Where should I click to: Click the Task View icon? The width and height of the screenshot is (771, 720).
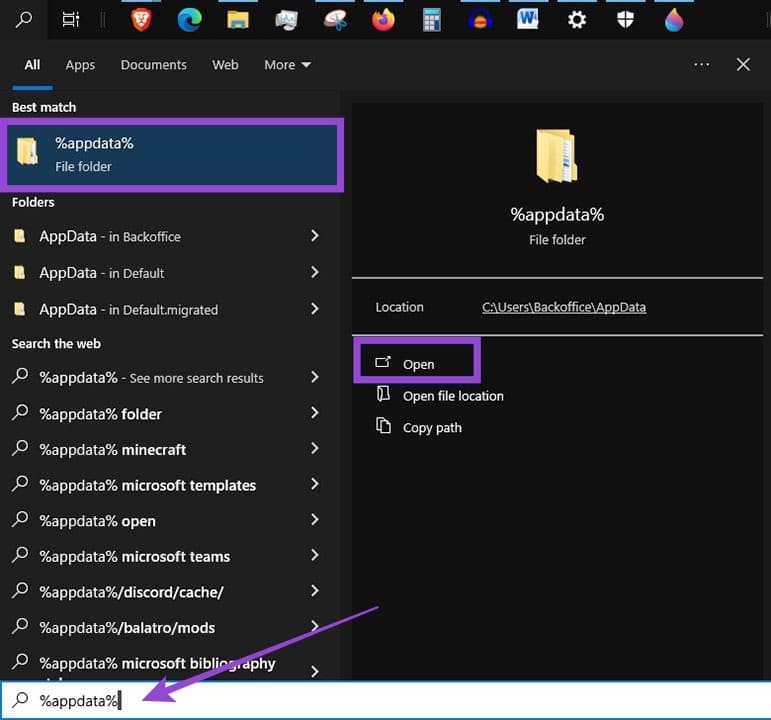(x=71, y=19)
